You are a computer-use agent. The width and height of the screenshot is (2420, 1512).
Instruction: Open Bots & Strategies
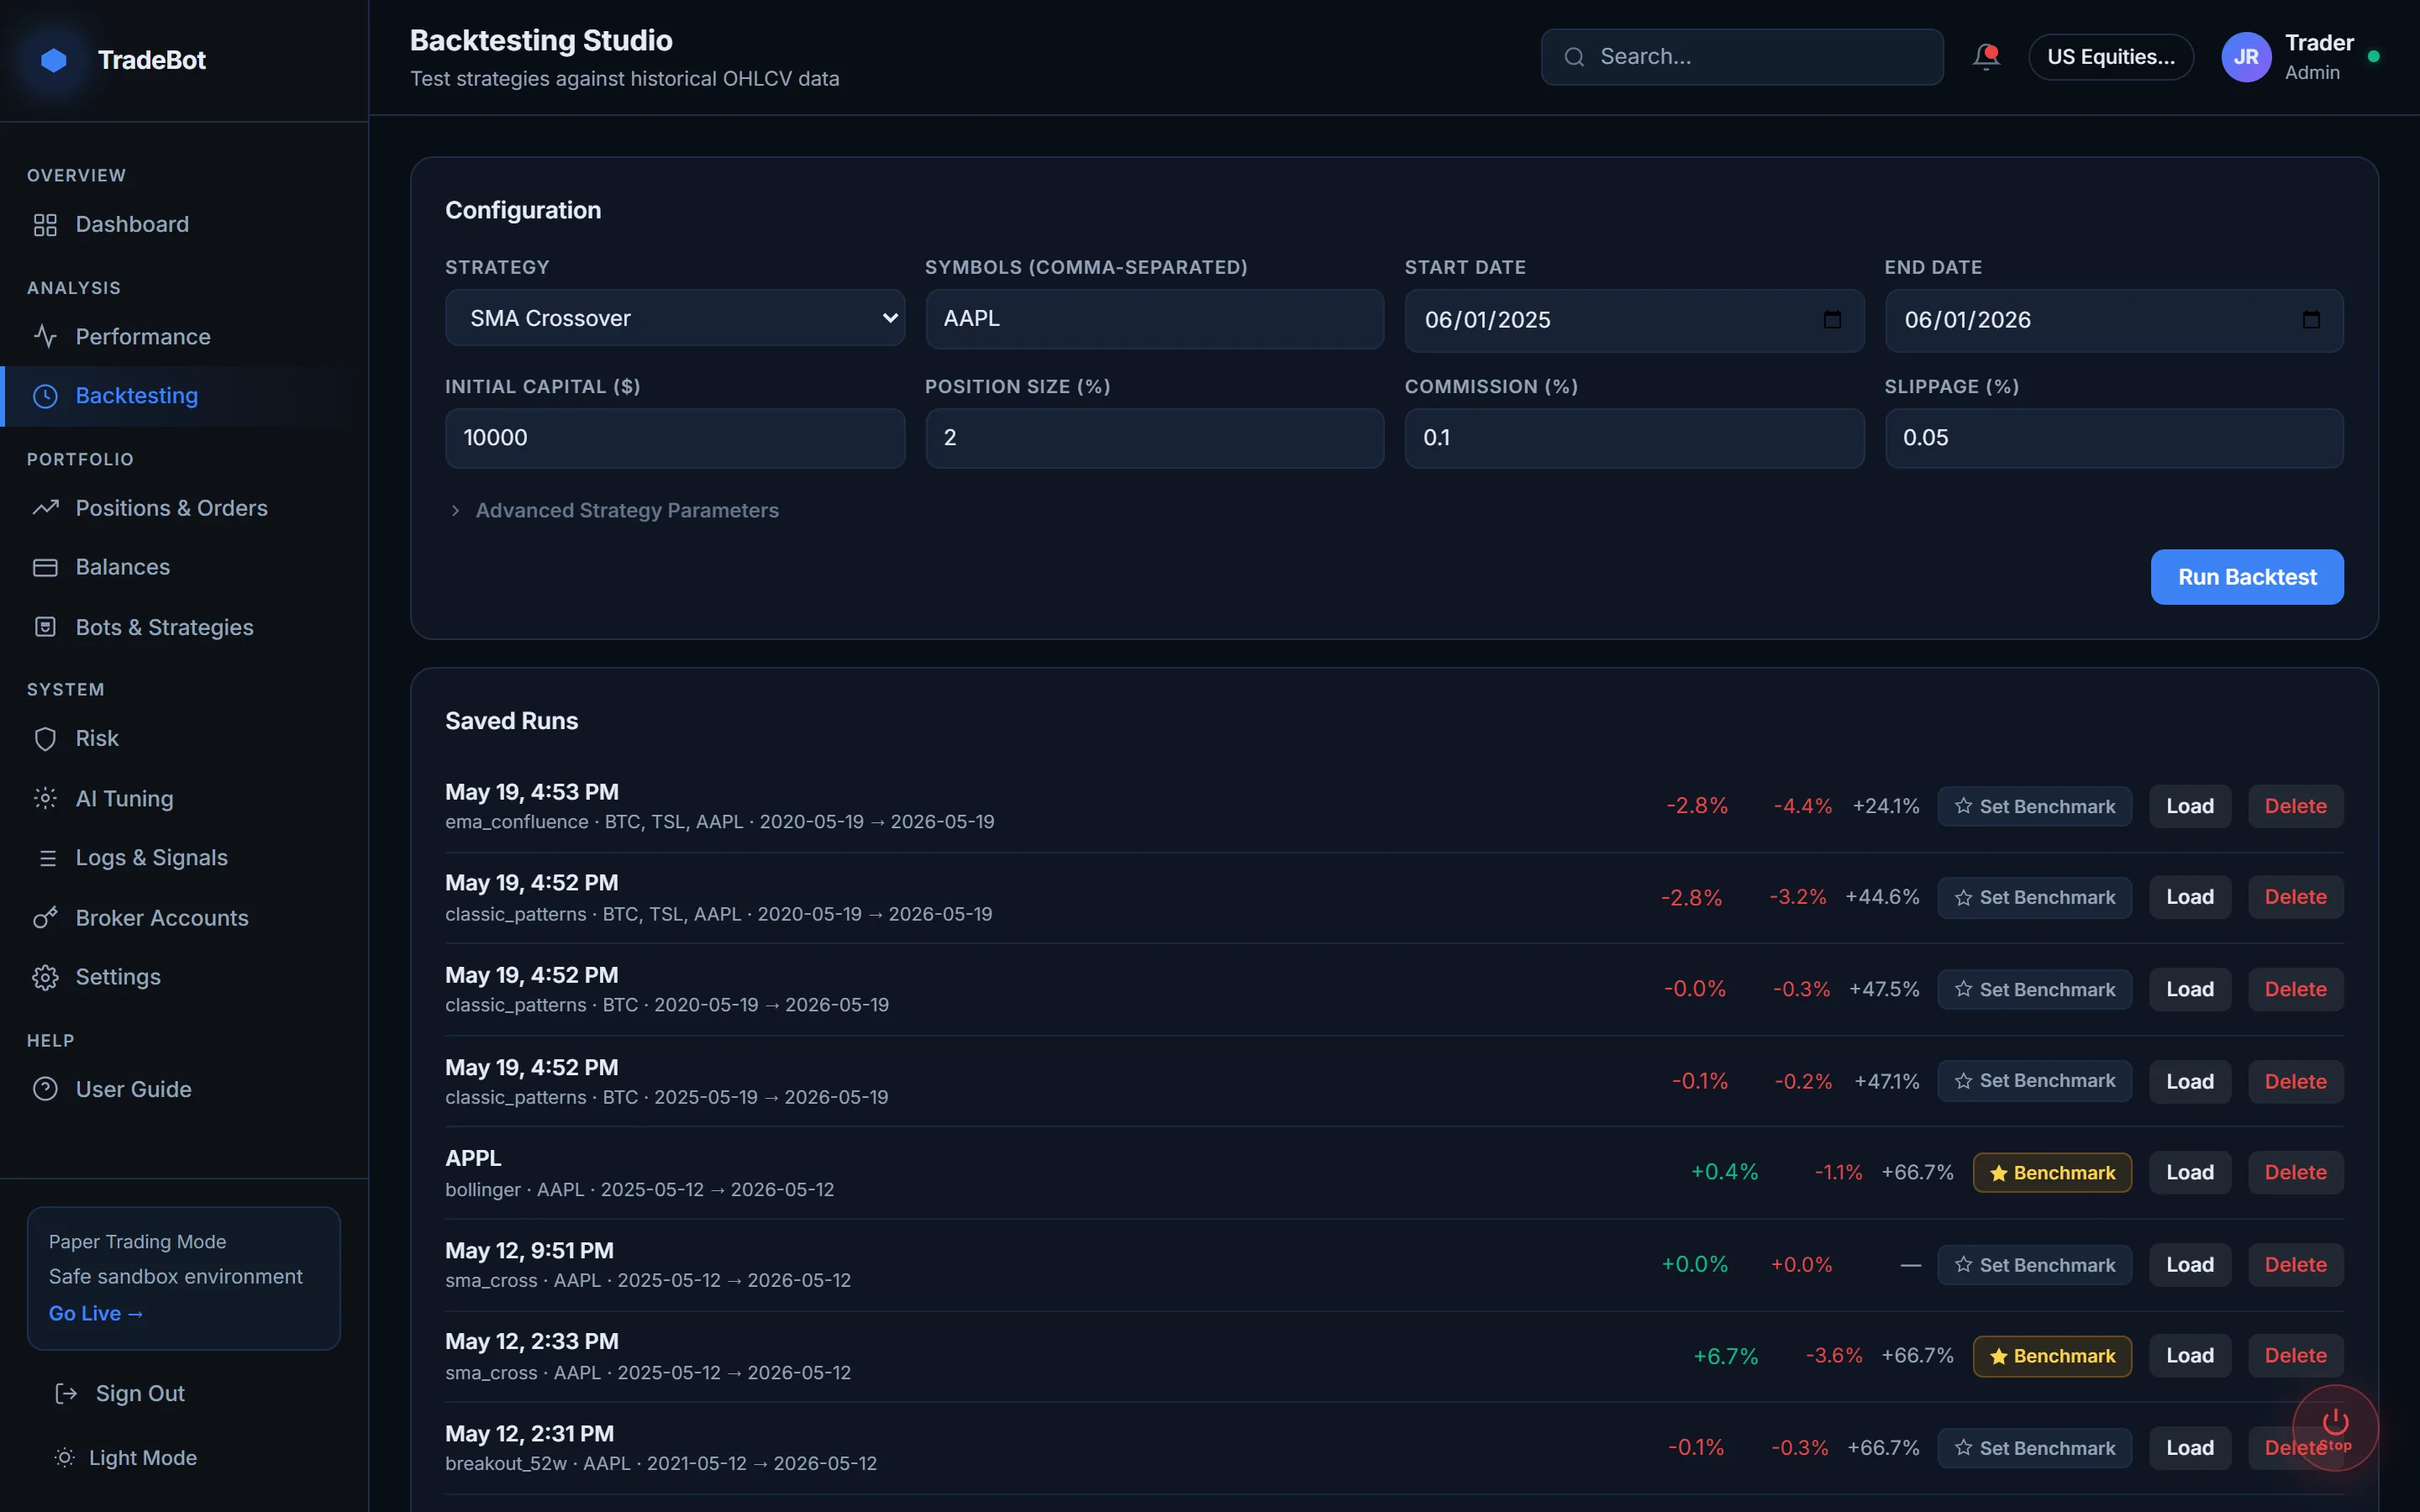pos(184,627)
